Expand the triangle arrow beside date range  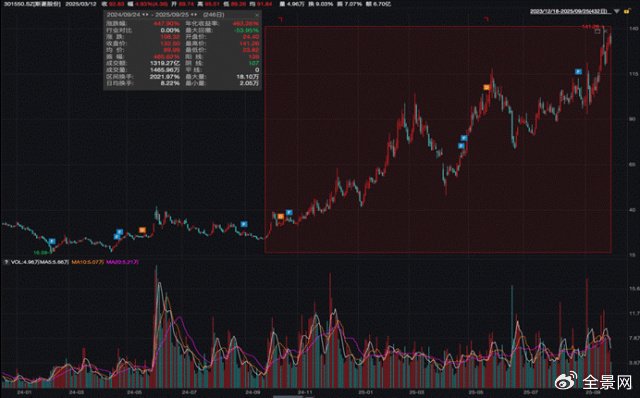[617, 11]
